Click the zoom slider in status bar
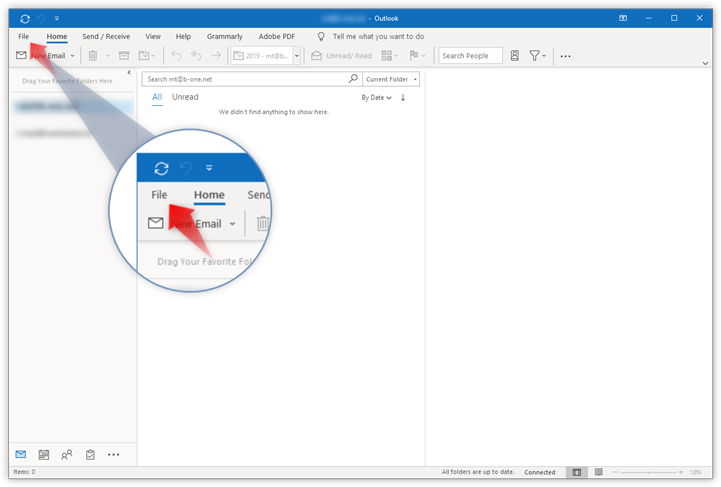 [648, 472]
